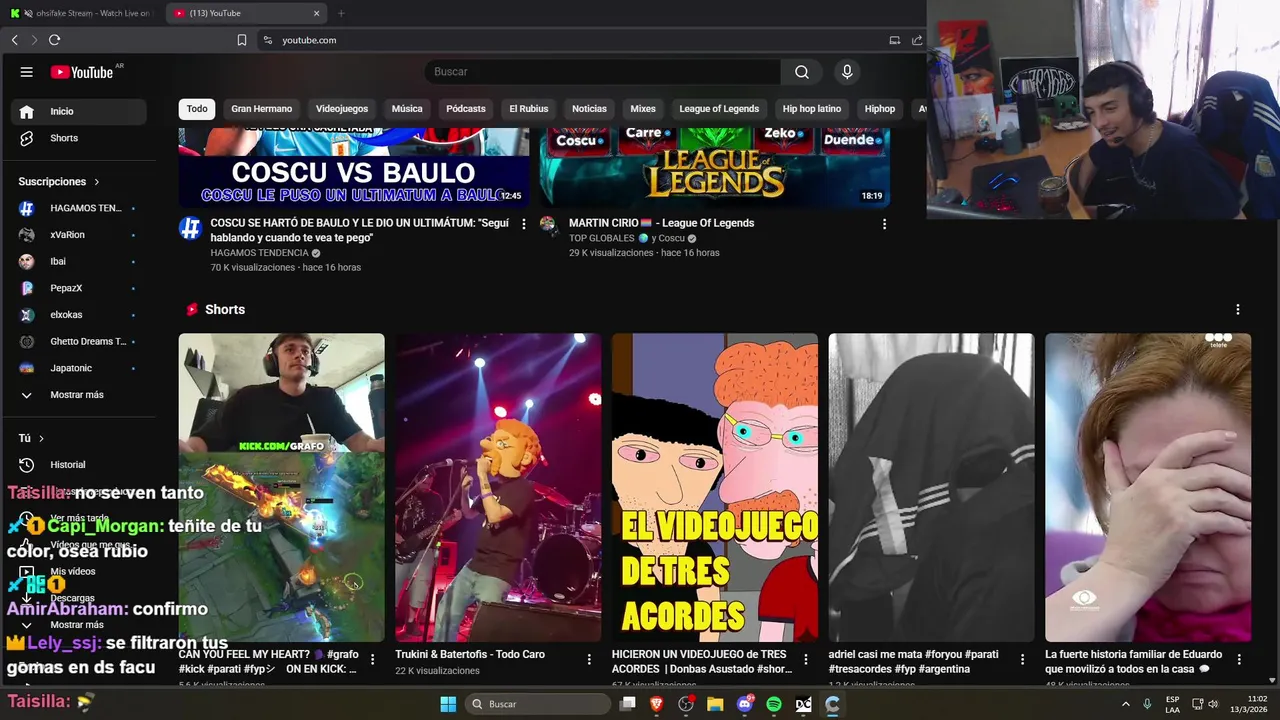The height and width of the screenshot is (720, 1280).
Task: Open PepazX channel in subscriptions
Action: pos(78,288)
